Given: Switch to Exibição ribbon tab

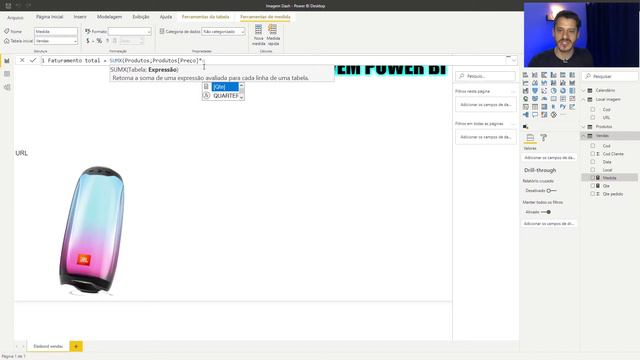Looking at the screenshot, I should point(141,17).
